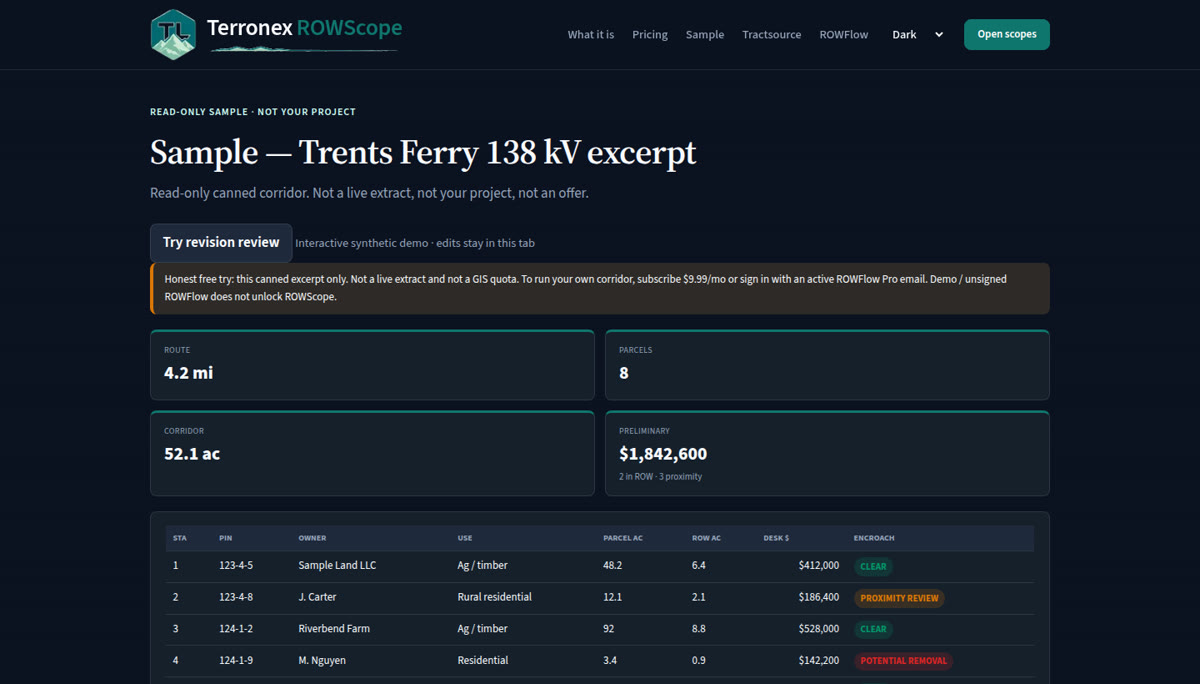Click the PARCEL AC column header
Viewport: 1200px width, 684px height.
click(623, 538)
